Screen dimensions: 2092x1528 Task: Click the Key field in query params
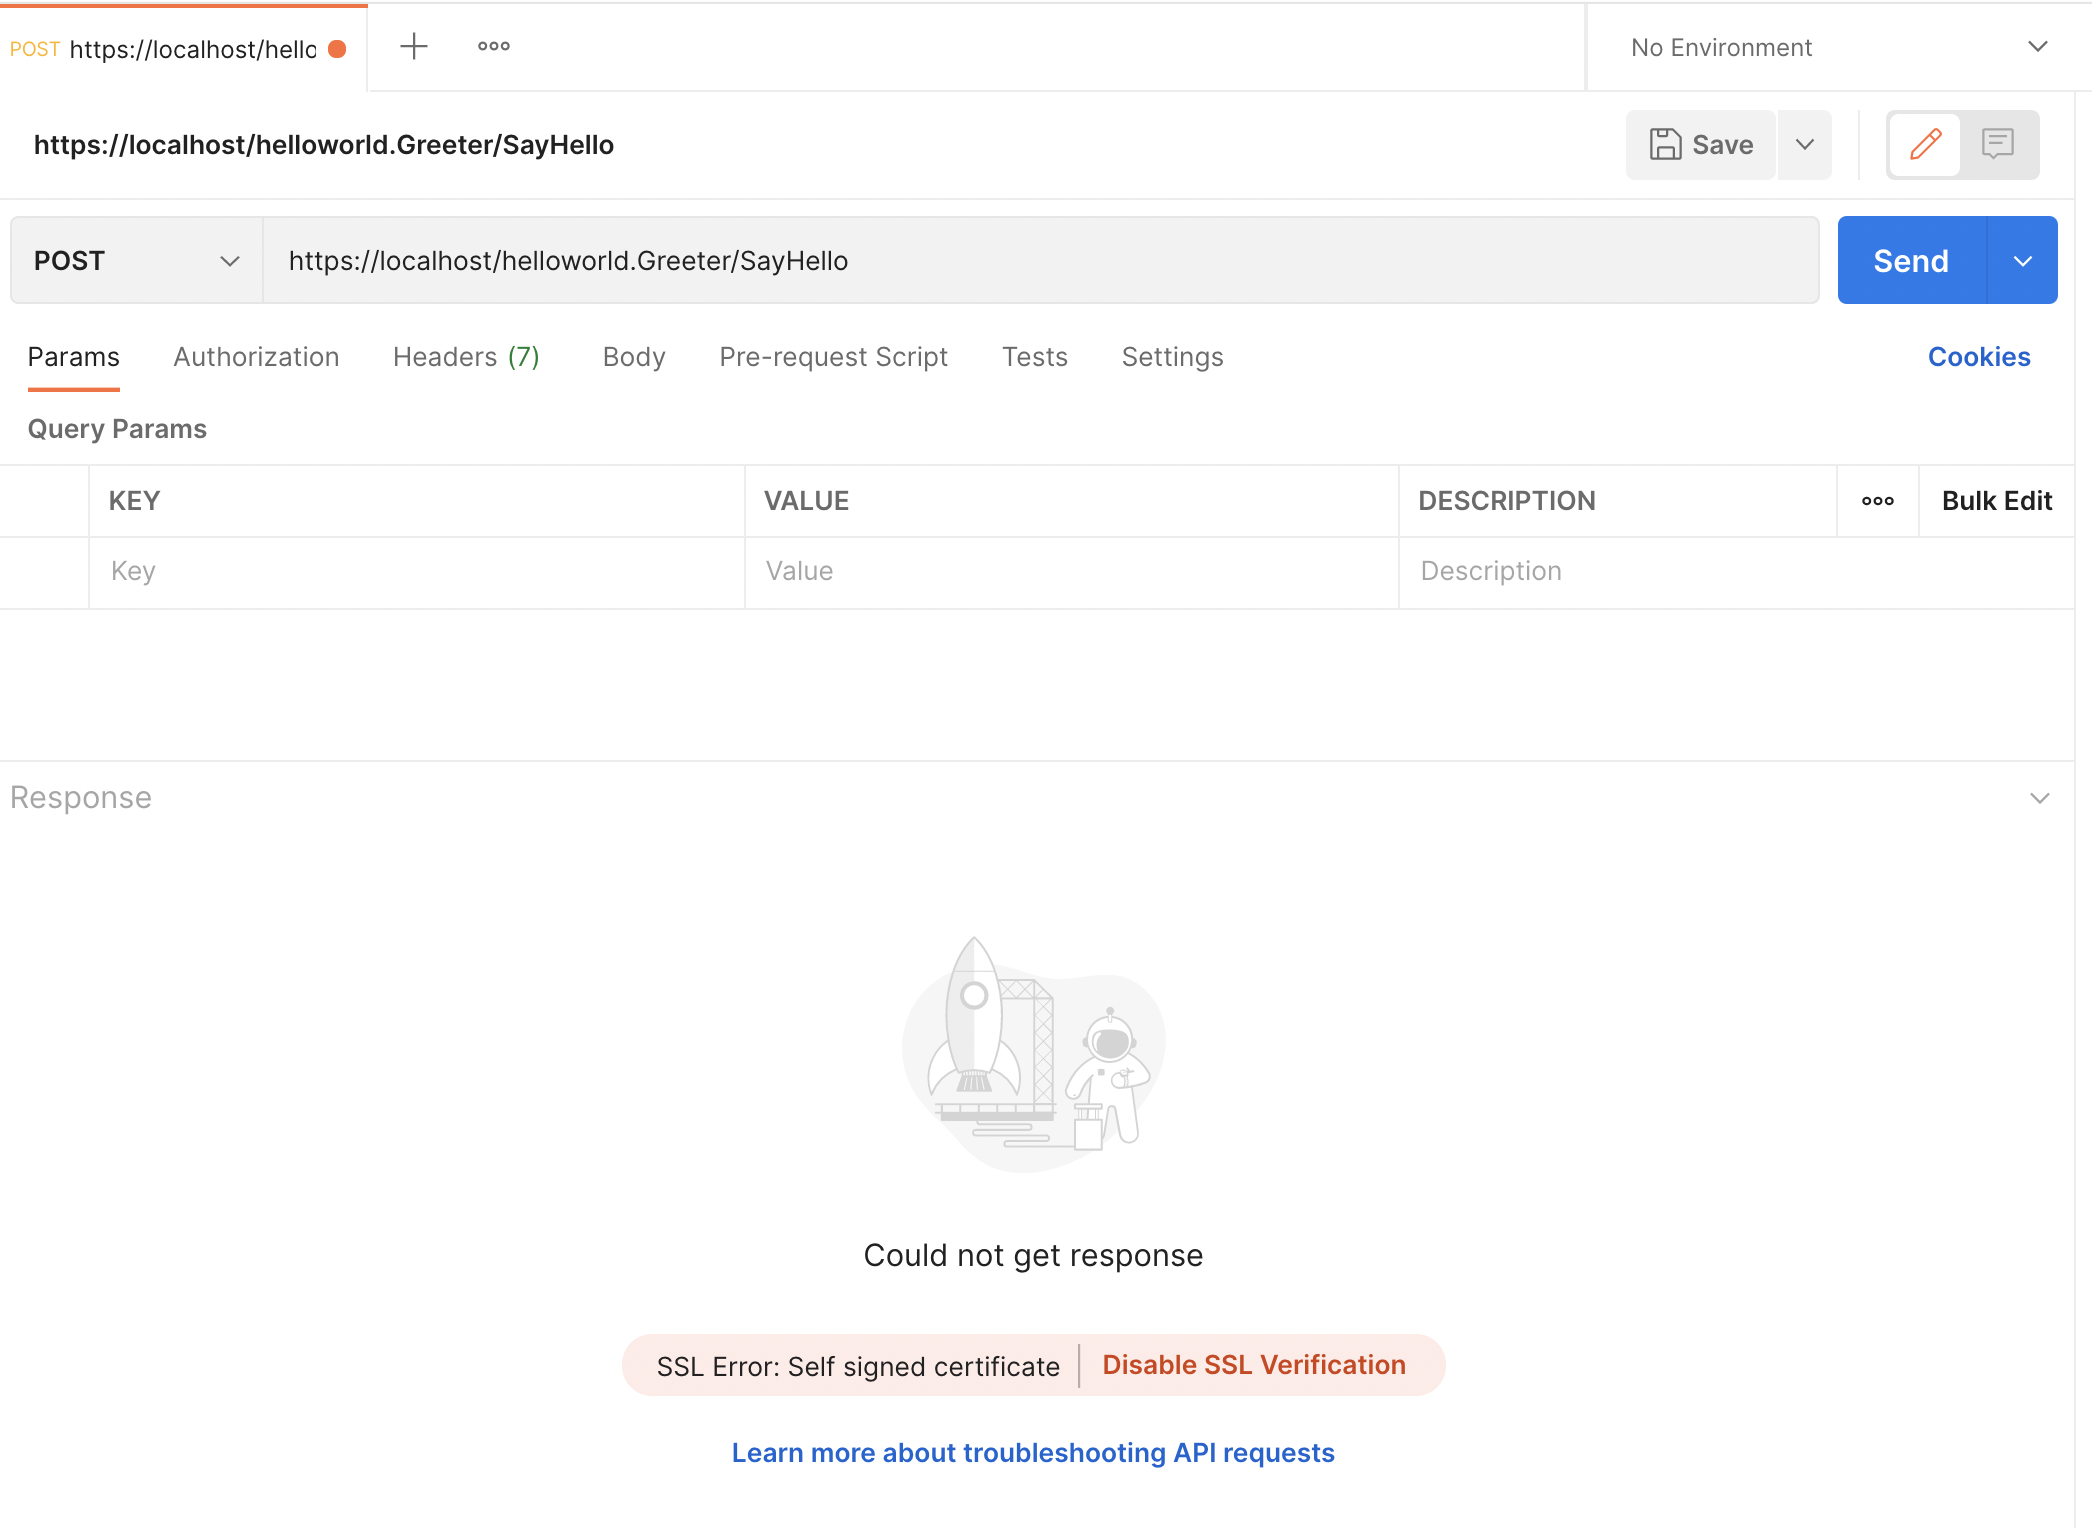tap(415, 571)
